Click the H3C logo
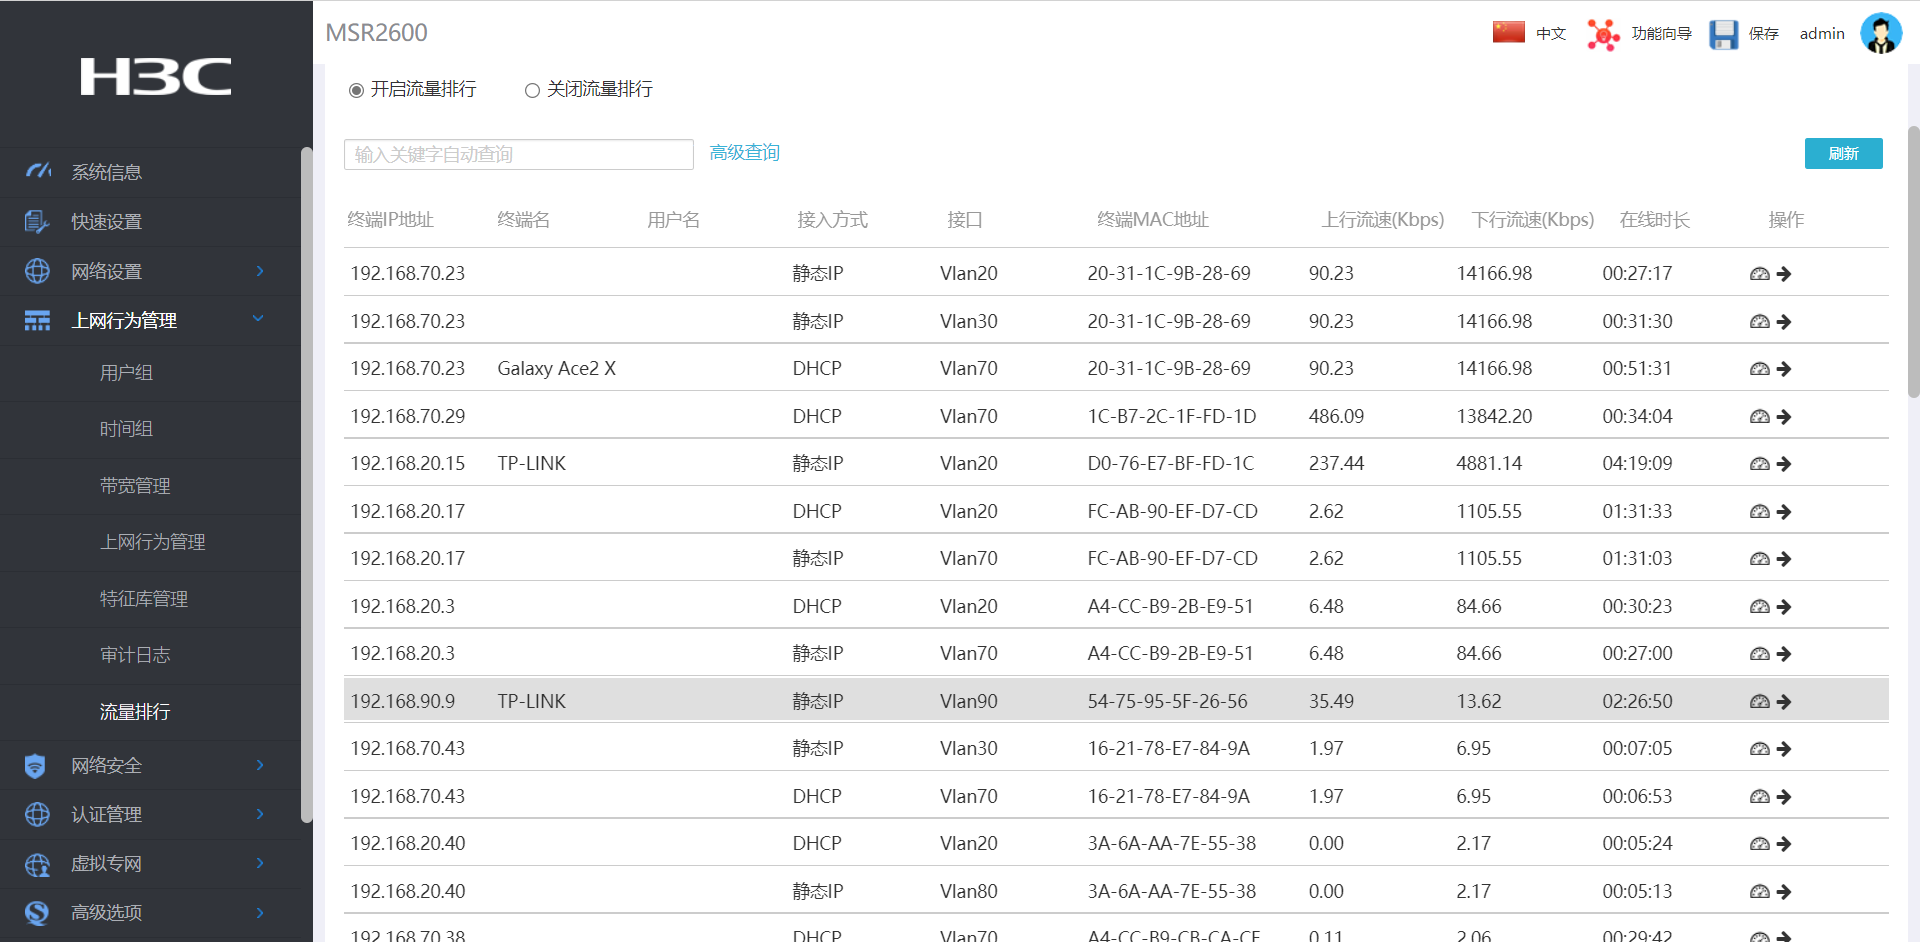Viewport: 1920px width, 942px height. pyautogui.click(x=156, y=76)
